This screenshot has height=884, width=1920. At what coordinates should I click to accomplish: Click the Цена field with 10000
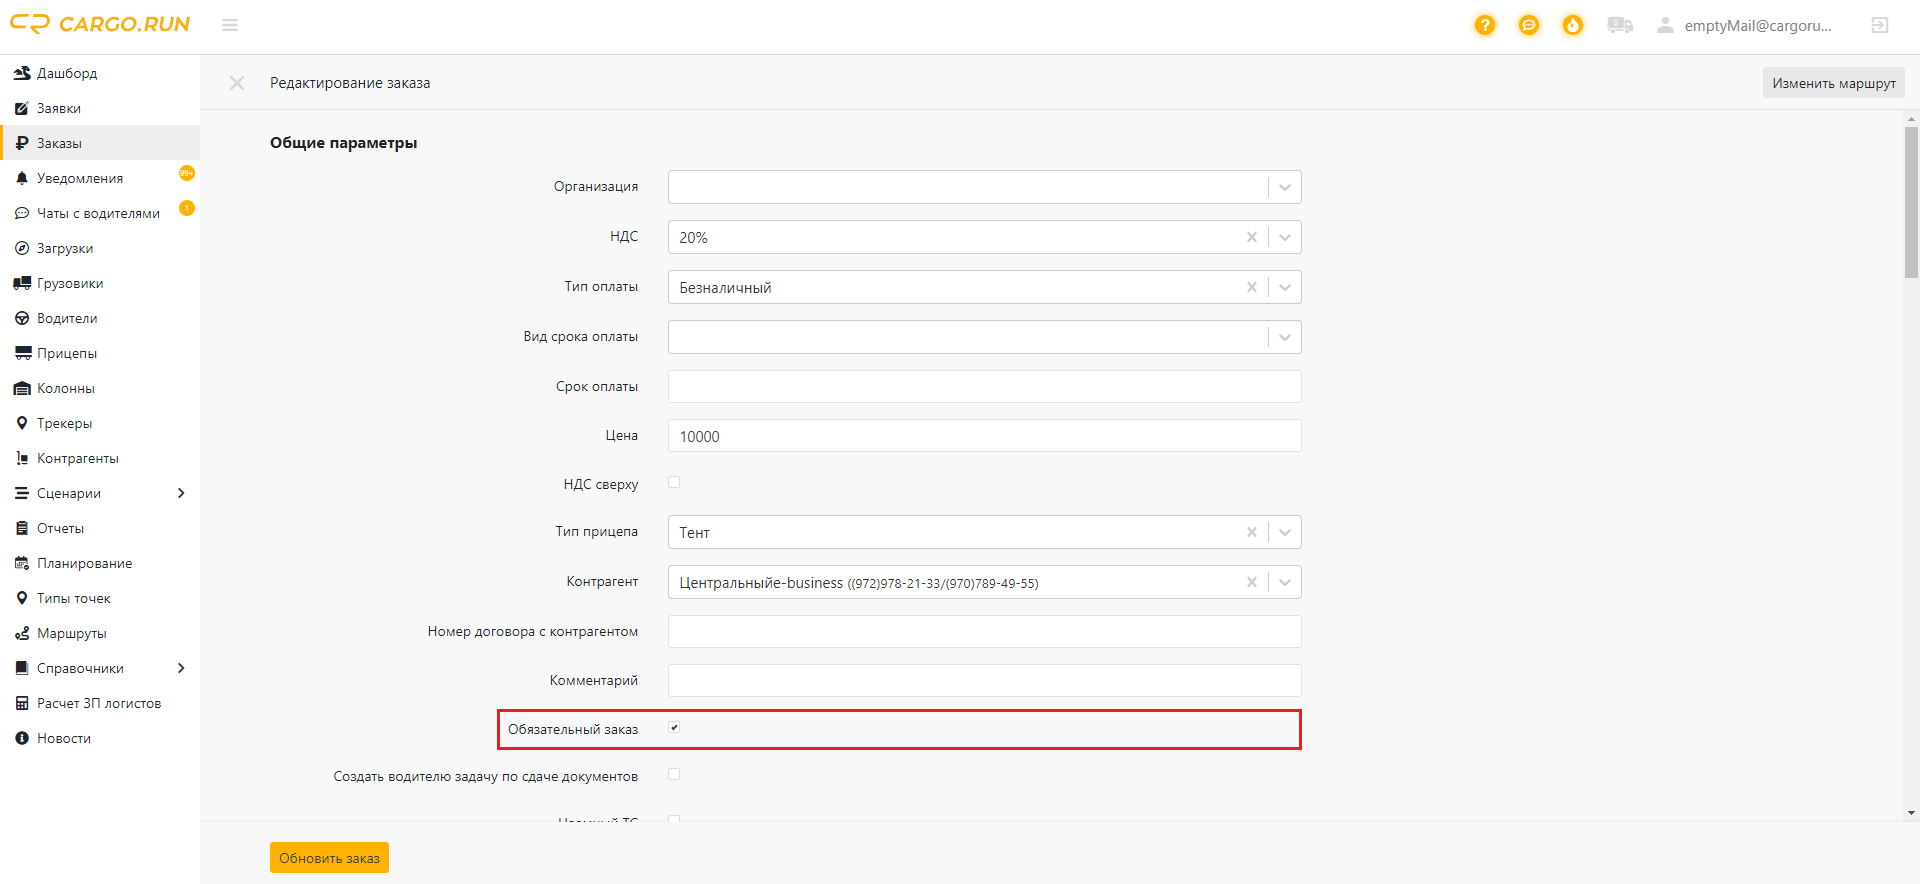pyautogui.click(x=984, y=436)
